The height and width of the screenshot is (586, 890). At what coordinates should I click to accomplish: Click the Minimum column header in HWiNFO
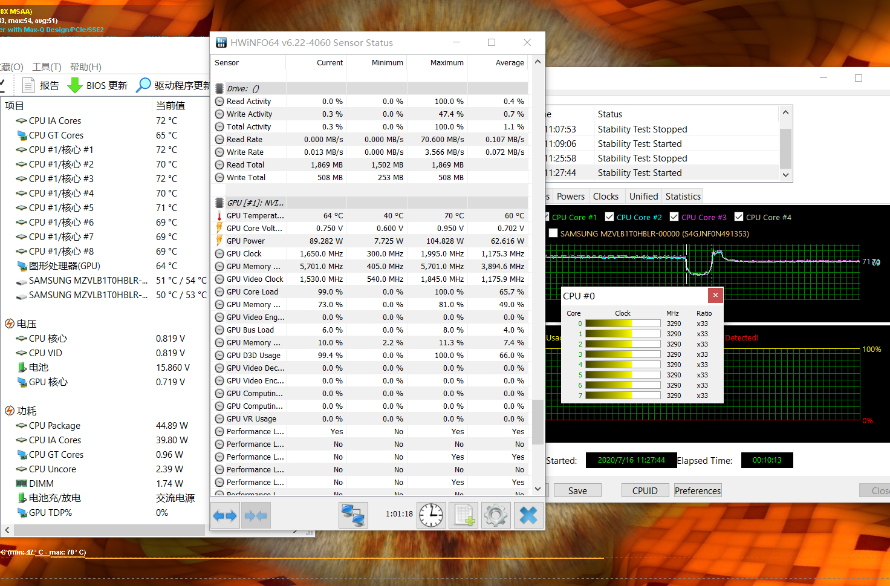pyautogui.click(x=377, y=62)
